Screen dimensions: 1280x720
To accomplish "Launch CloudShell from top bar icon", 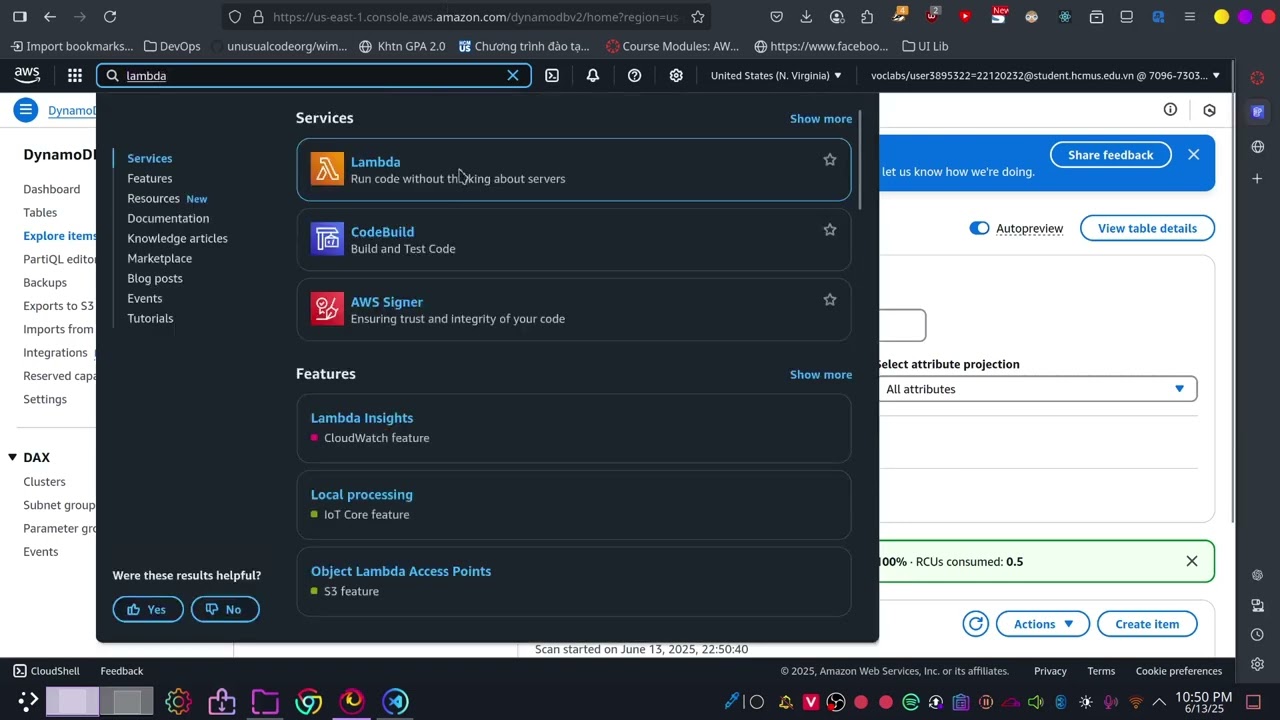I will (552, 75).
